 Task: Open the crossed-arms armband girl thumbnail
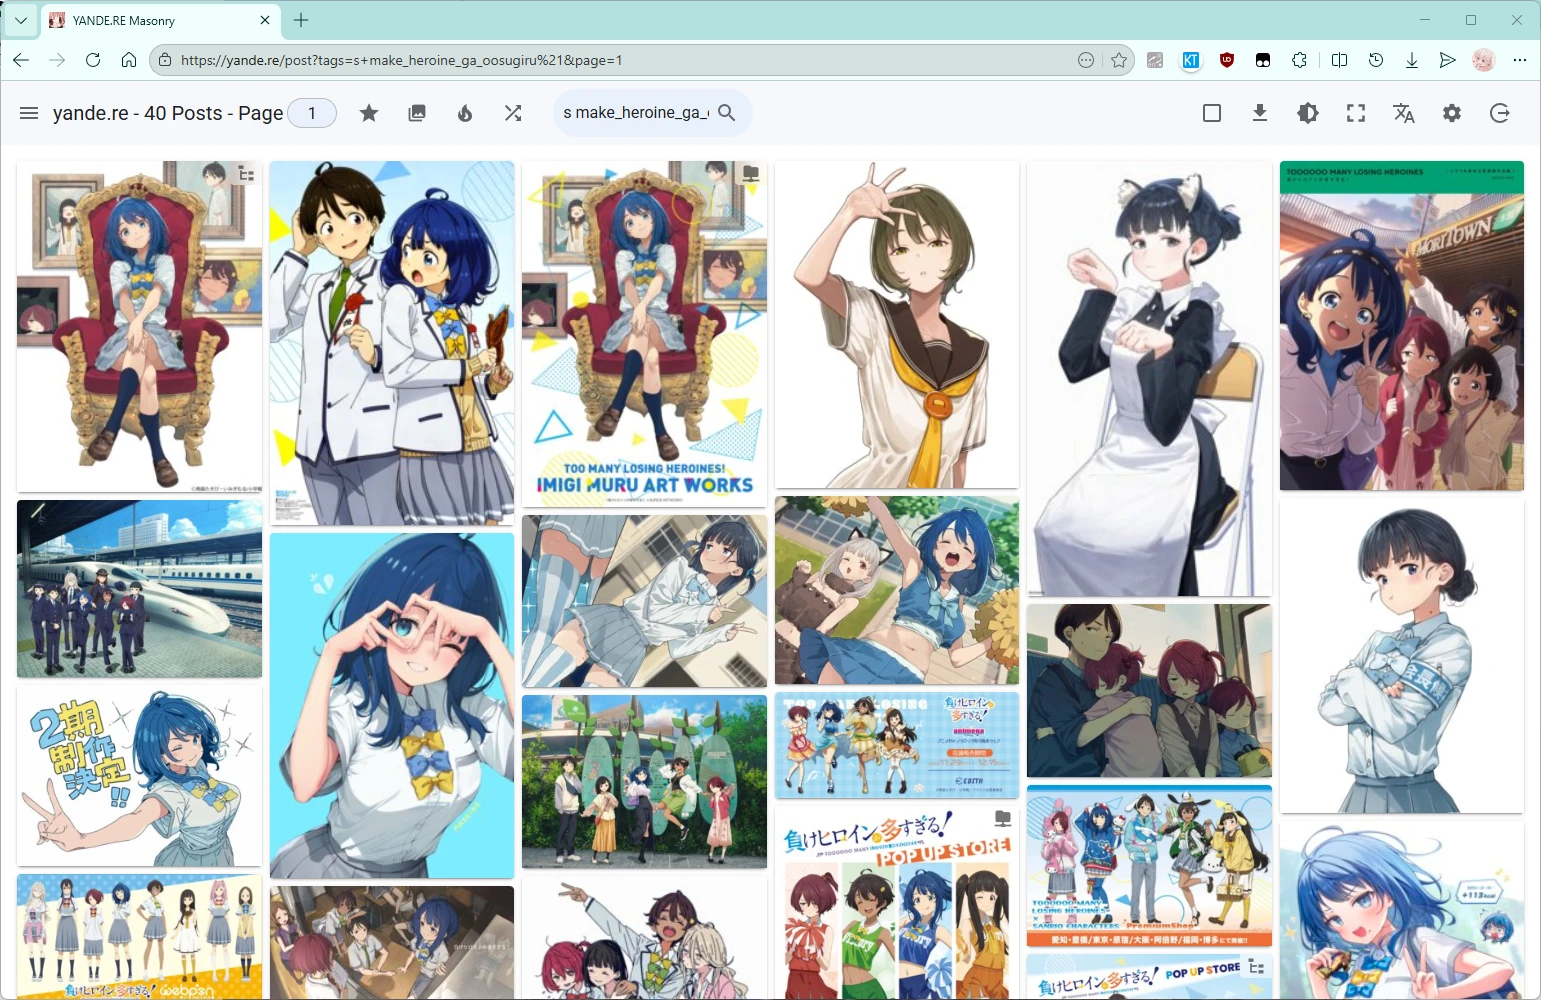click(1402, 655)
